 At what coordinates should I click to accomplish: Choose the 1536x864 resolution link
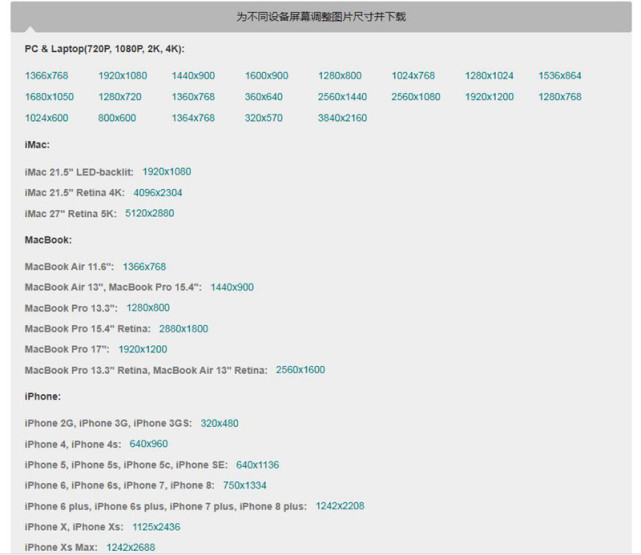pyautogui.click(x=560, y=76)
